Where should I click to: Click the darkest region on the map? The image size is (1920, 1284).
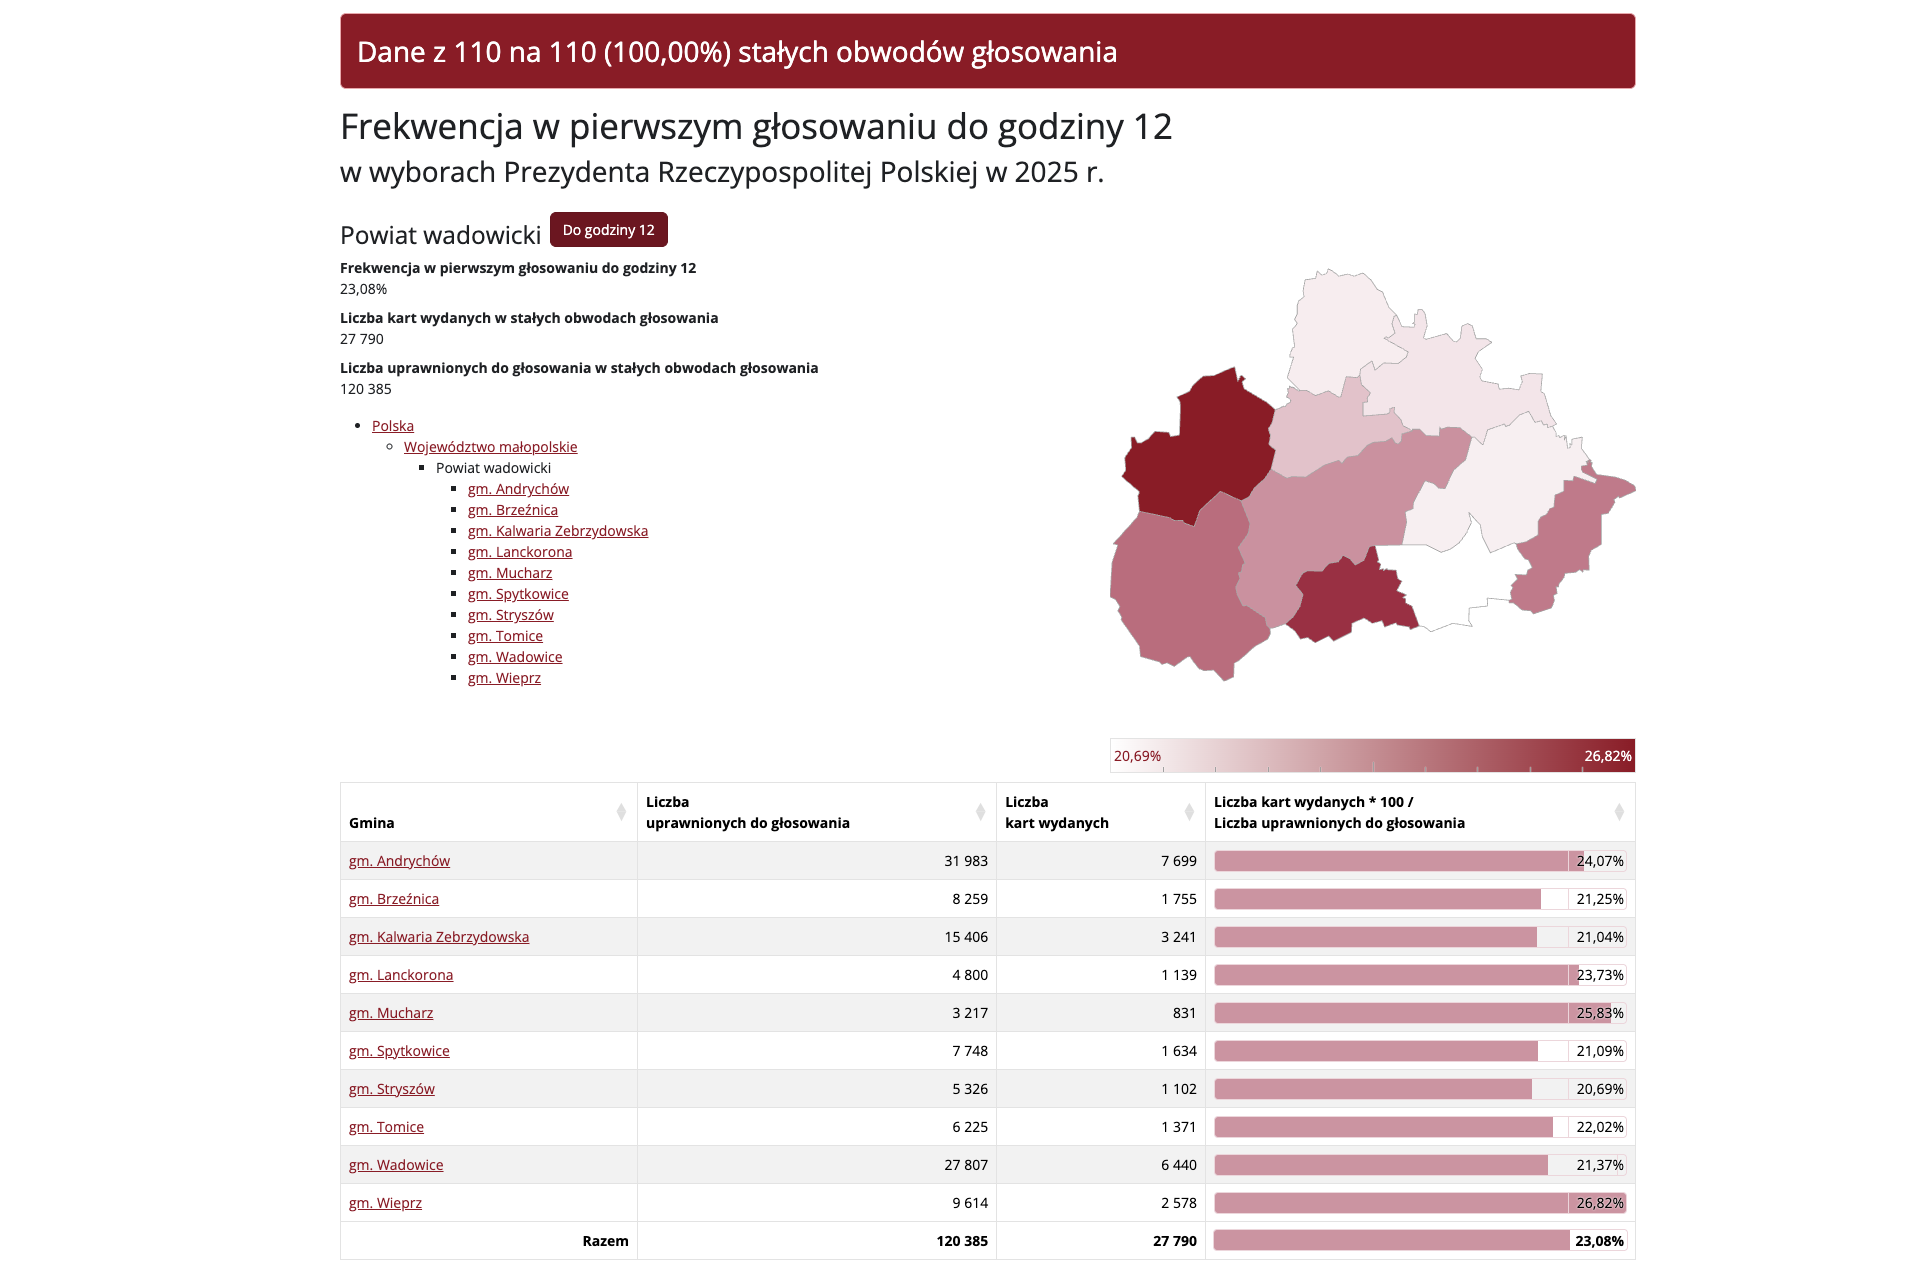point(1200,445)
